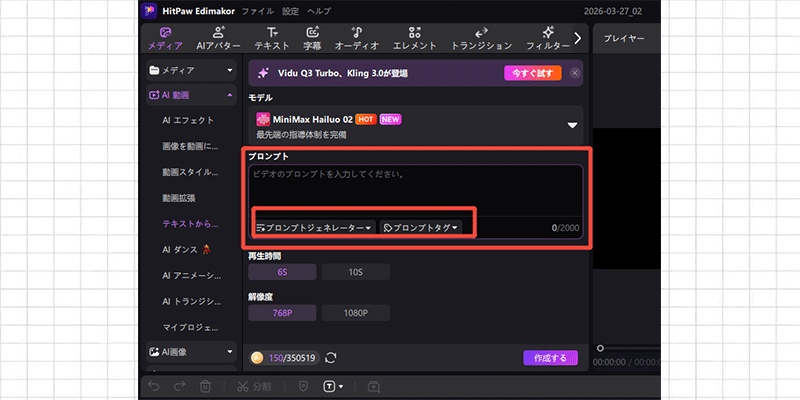Click the trash delete icon

click(205, 386)
